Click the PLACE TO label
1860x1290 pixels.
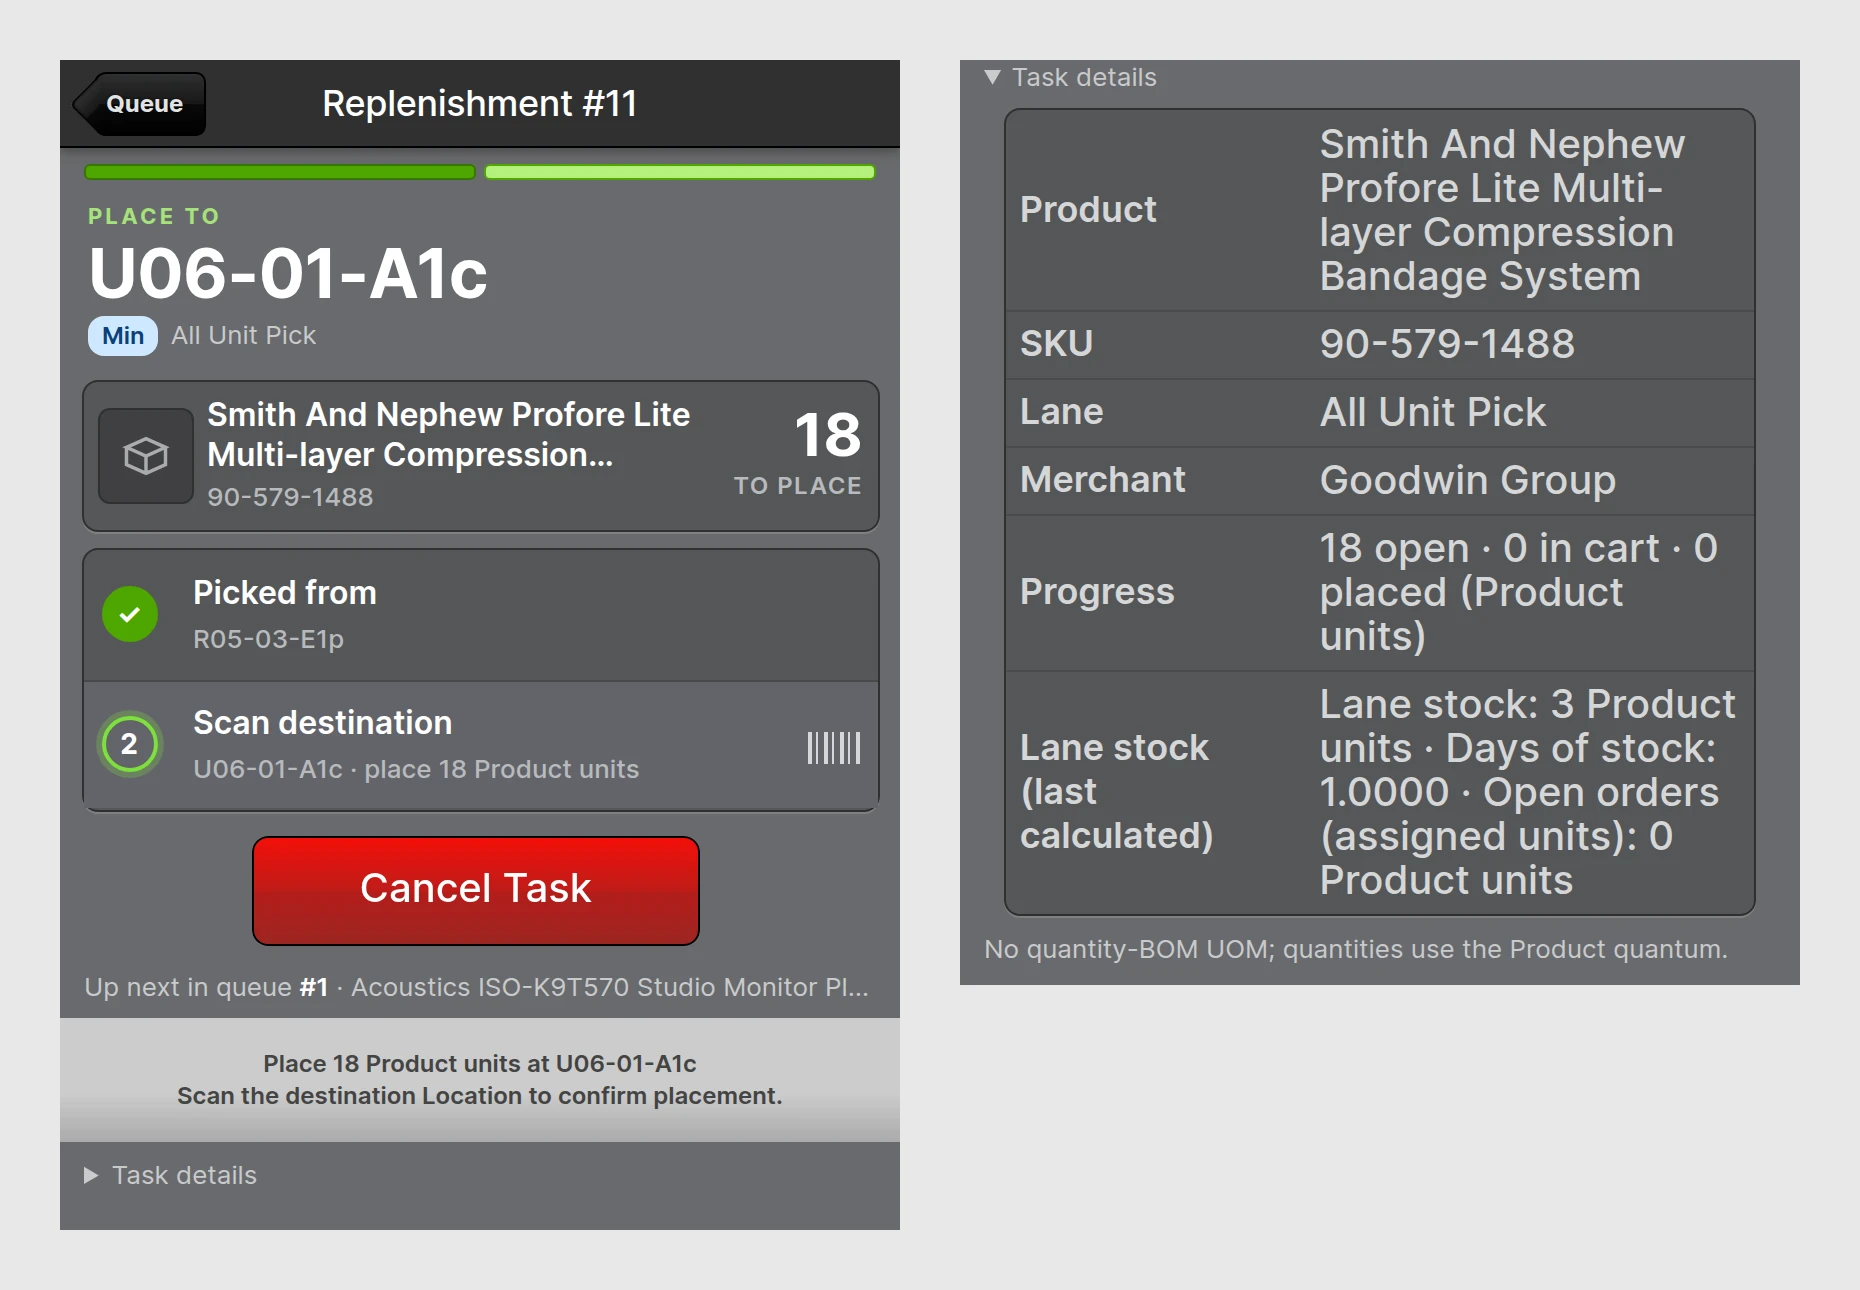pos(154,216)
